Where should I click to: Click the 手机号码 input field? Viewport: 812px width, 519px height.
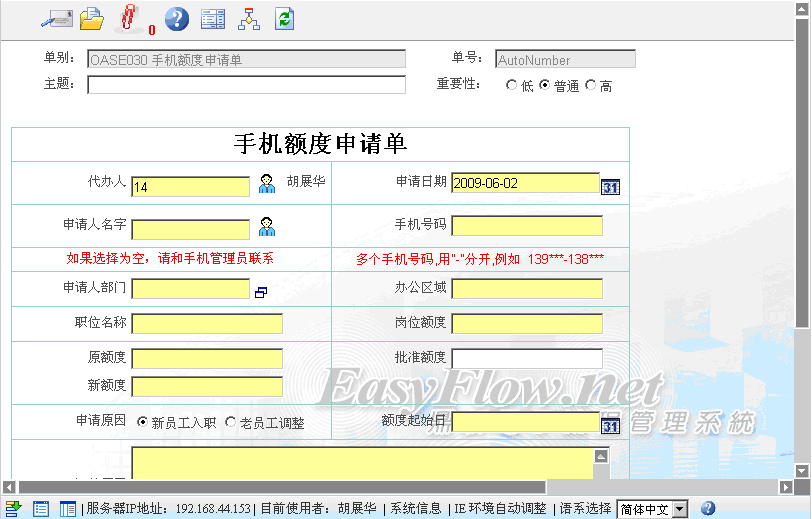(527, 226)
